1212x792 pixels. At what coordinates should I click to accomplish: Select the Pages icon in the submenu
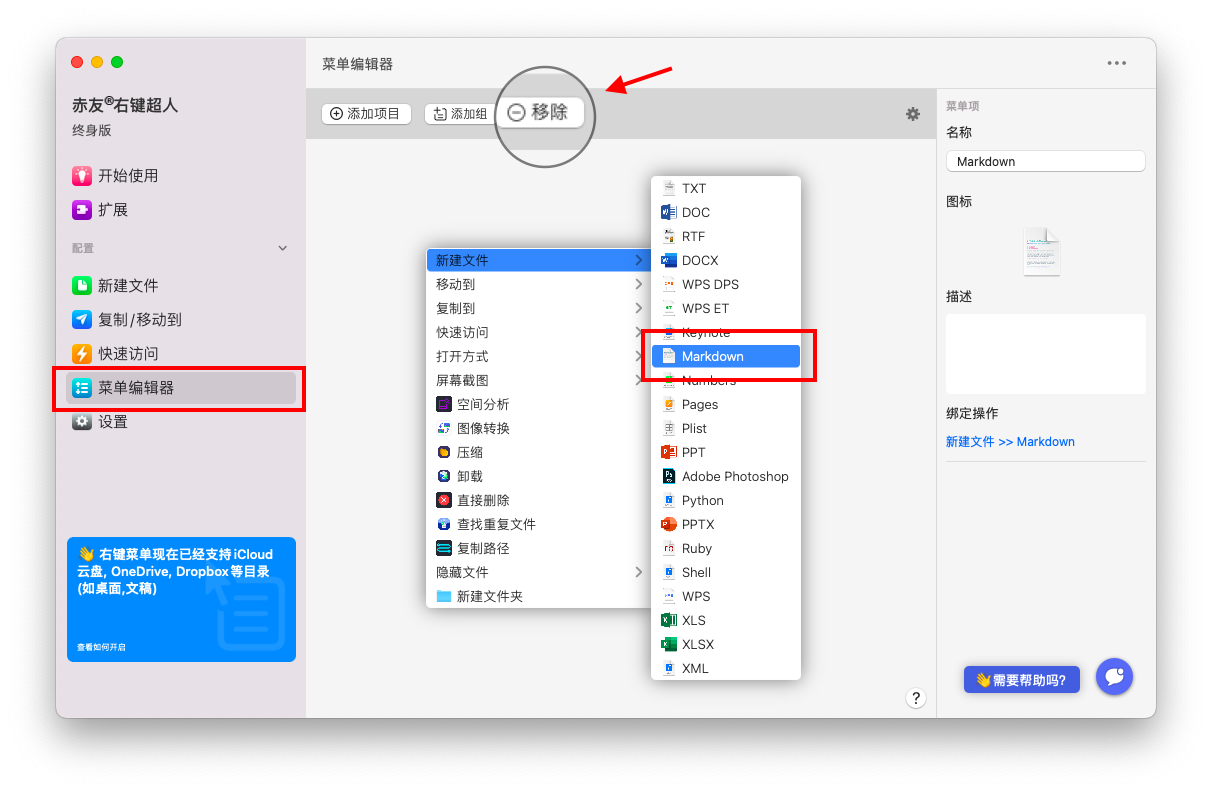(x=669, y=404)
